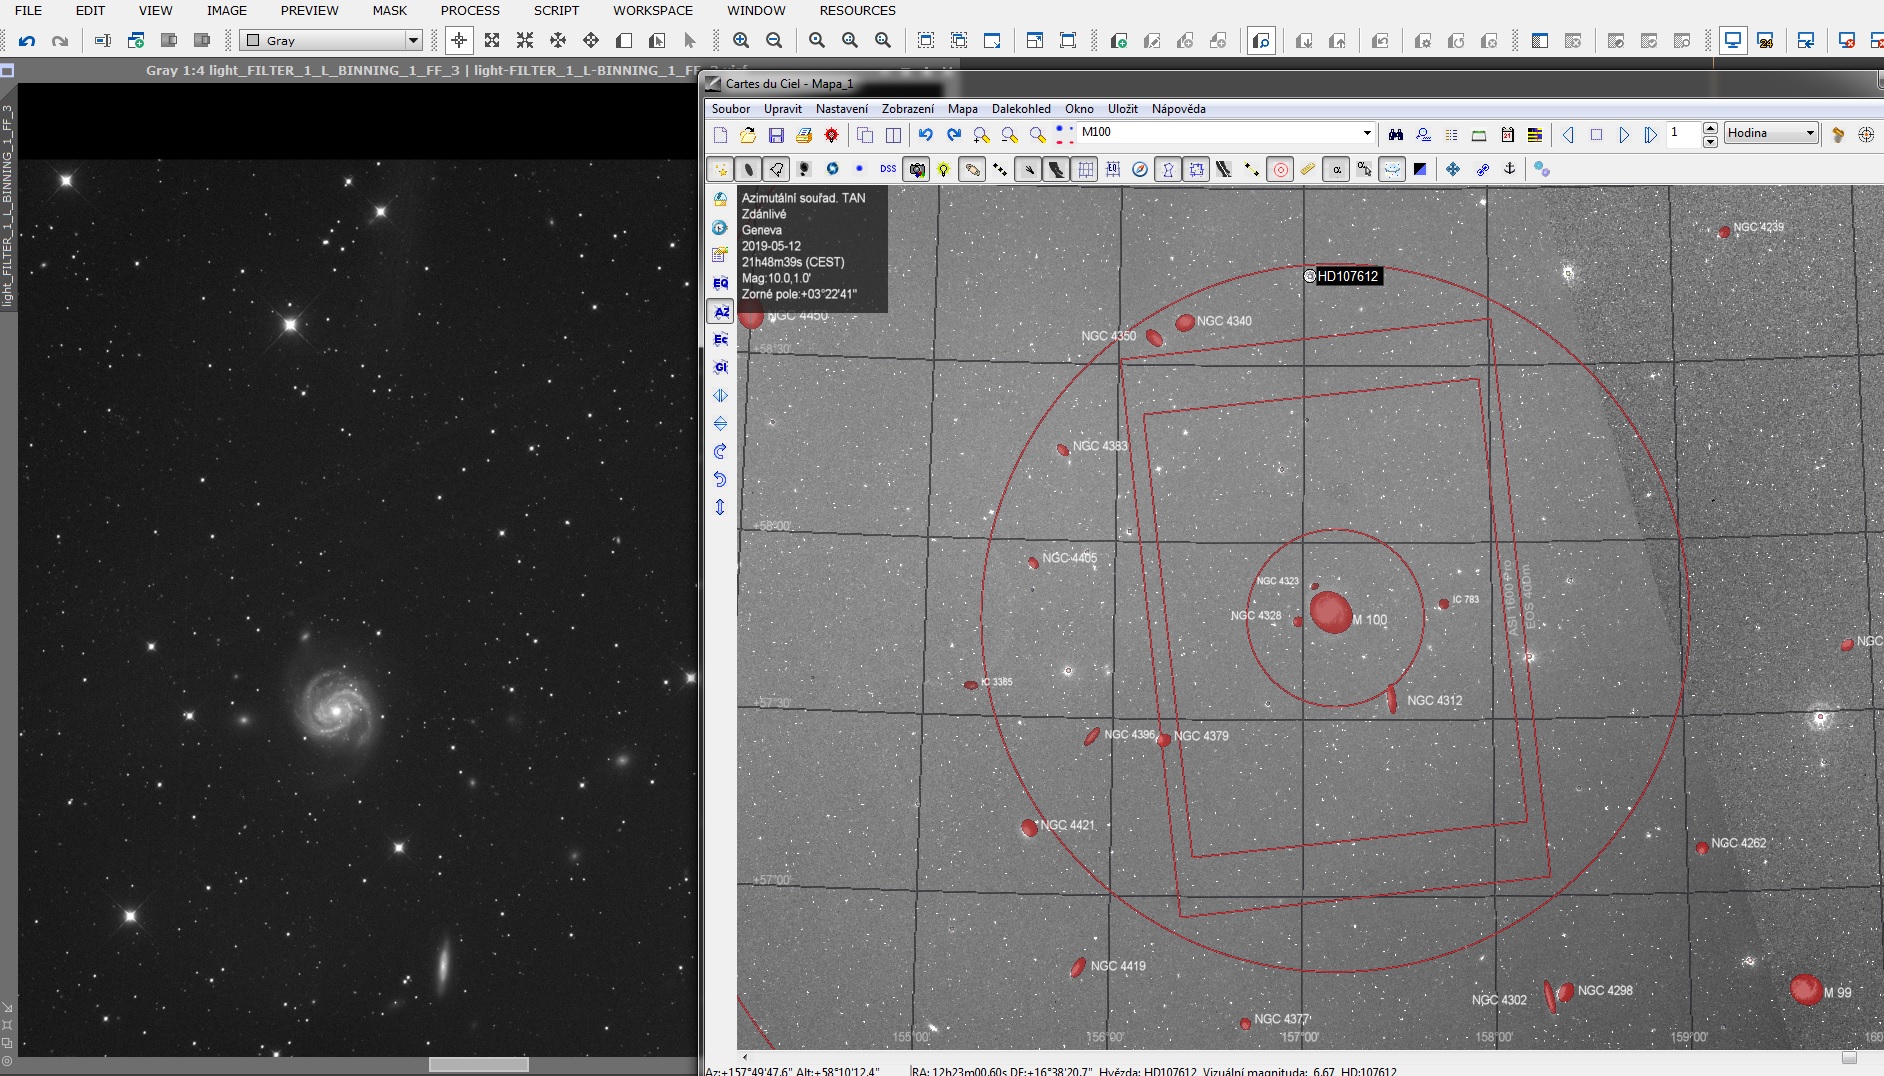Image resolution: width=1884 pixels, height=1076 pixels.
Task: Open Nastavení menu in Cartes du Ciel
Action: click(x=842, y=109)
